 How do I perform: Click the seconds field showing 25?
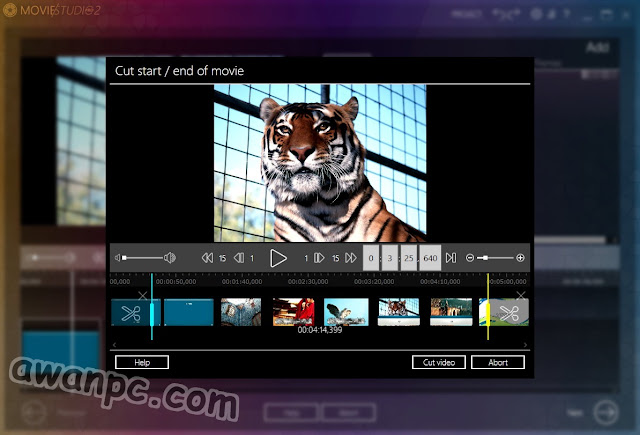(x=409, y=258)
